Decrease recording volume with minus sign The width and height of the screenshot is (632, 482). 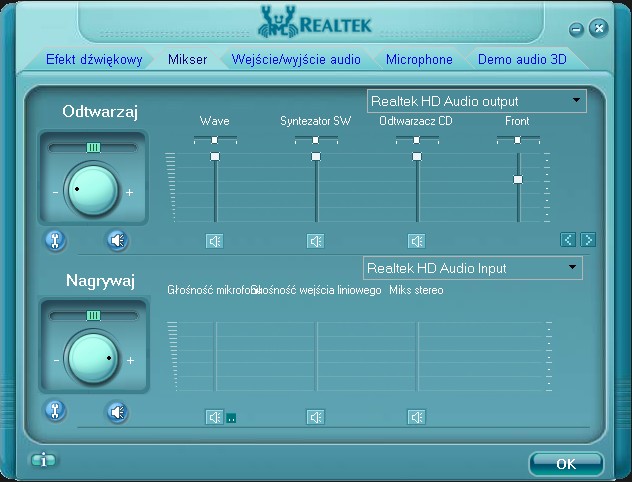(x=56, y=361)
